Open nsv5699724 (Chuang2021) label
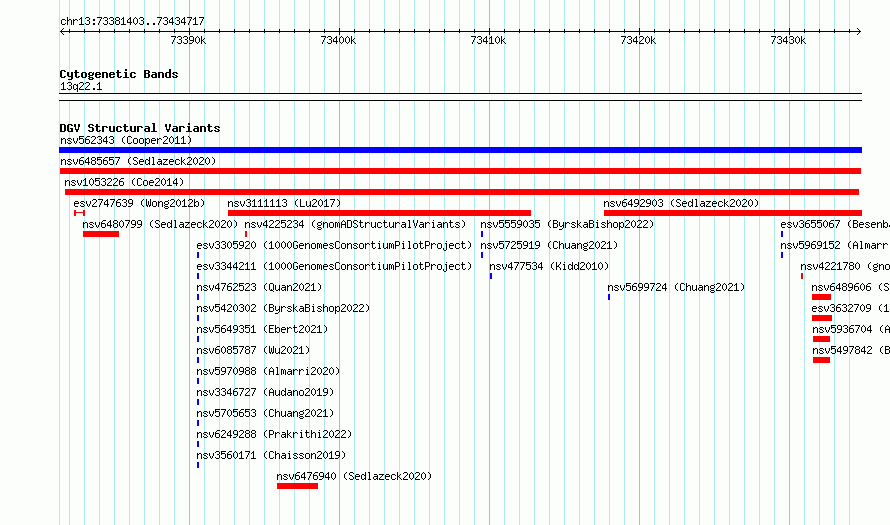 [676, 287]
